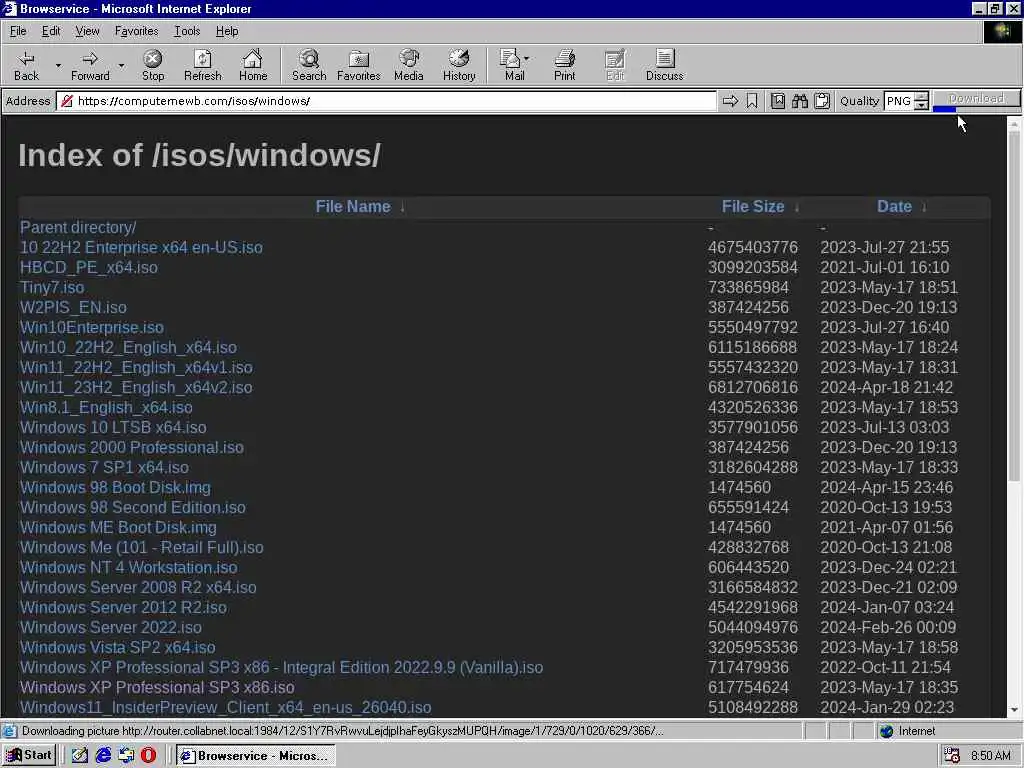Click the bookmarks book icon in address bar
This screenshot has width=1024, height=768.
pos(778,101)
